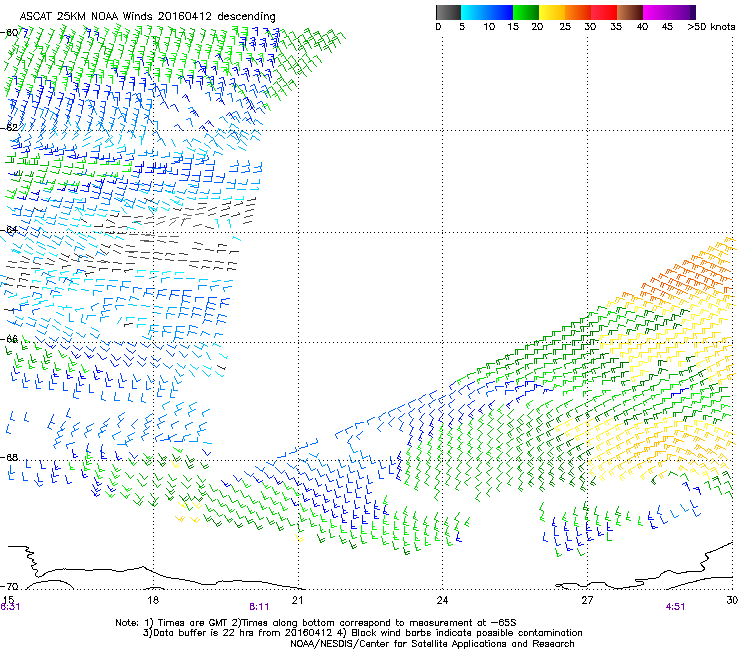
Task: Click the '5' legend scale label
Action: coord(462,26)
